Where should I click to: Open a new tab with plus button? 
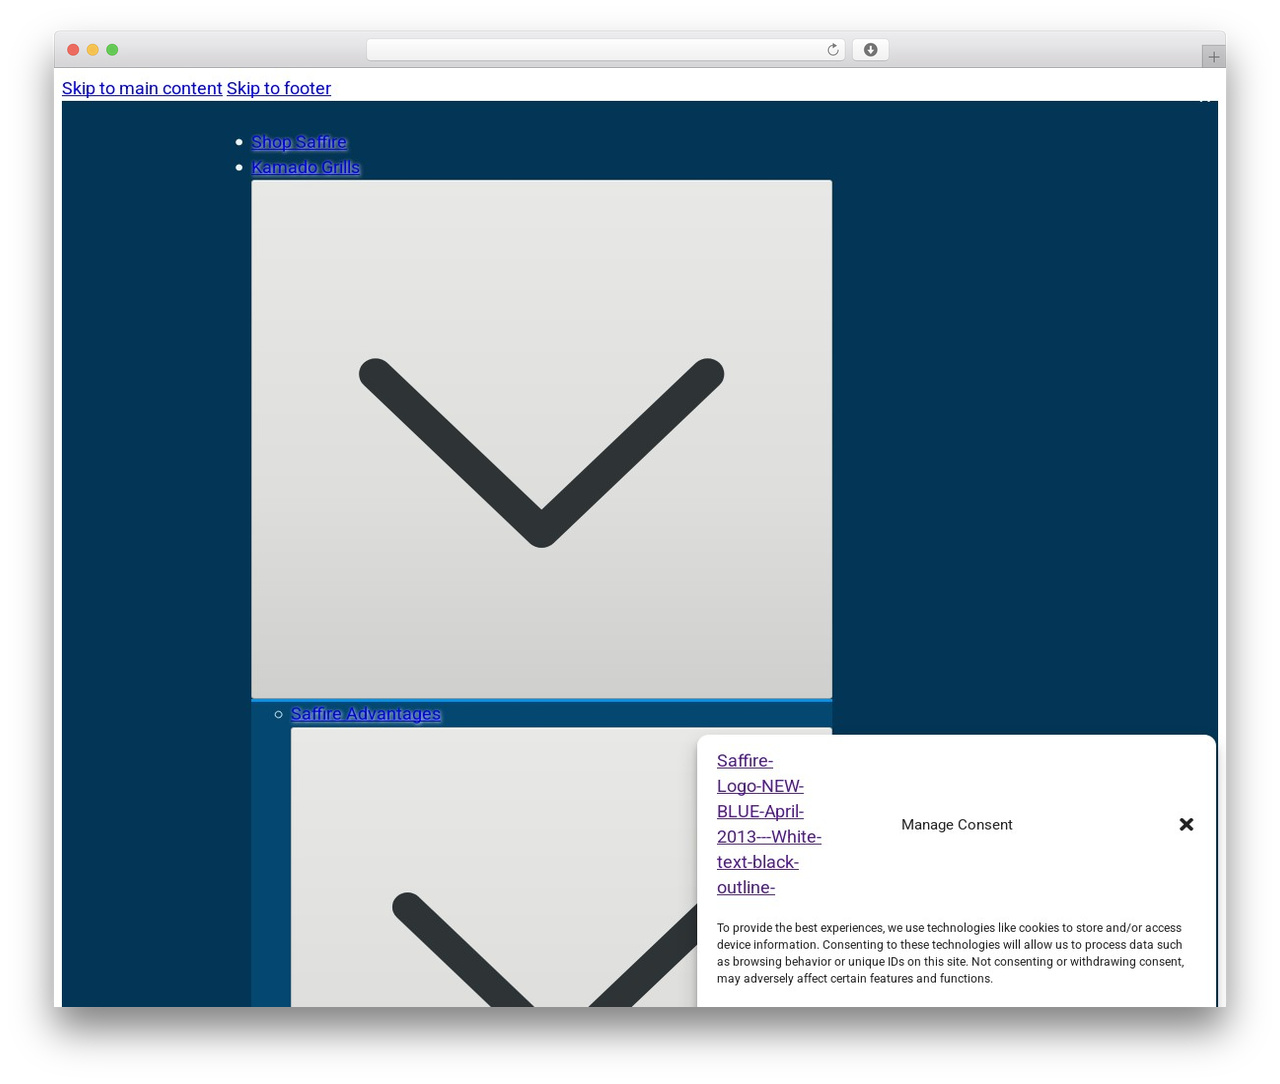point(1213,57)
